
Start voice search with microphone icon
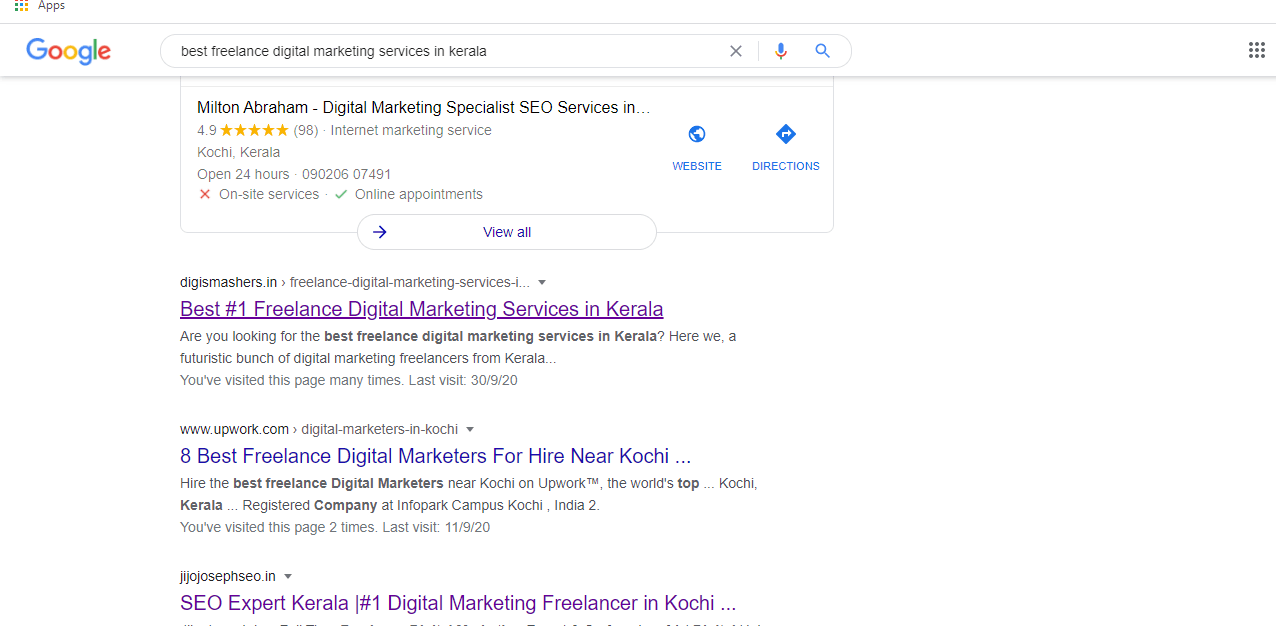781,51
